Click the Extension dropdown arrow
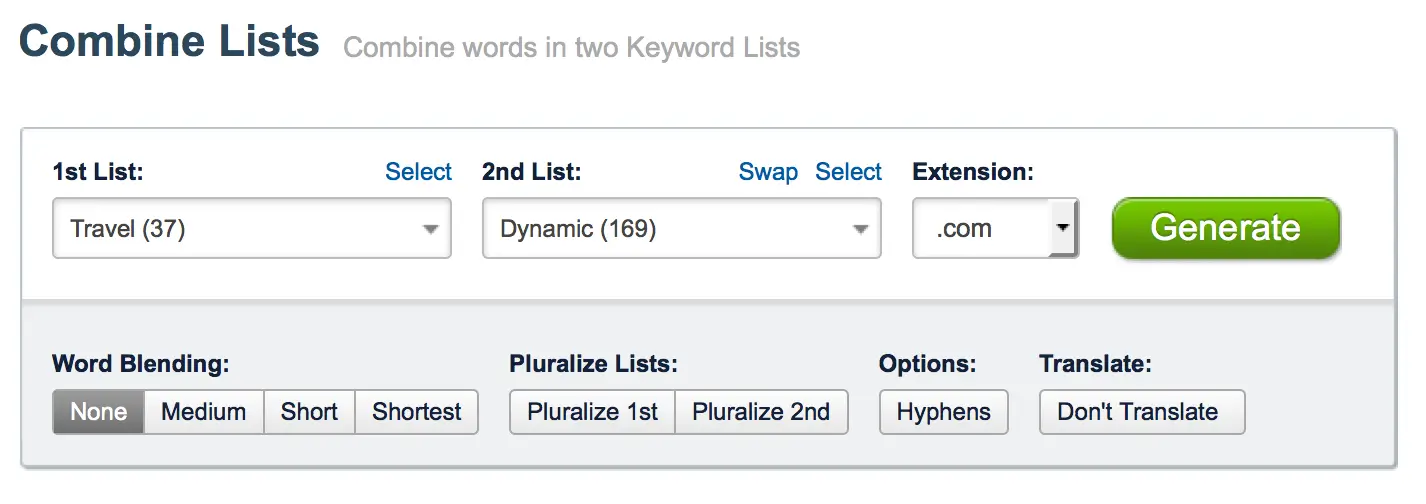The height and width of the screenshot is (504, 1426). (1062, 229)
